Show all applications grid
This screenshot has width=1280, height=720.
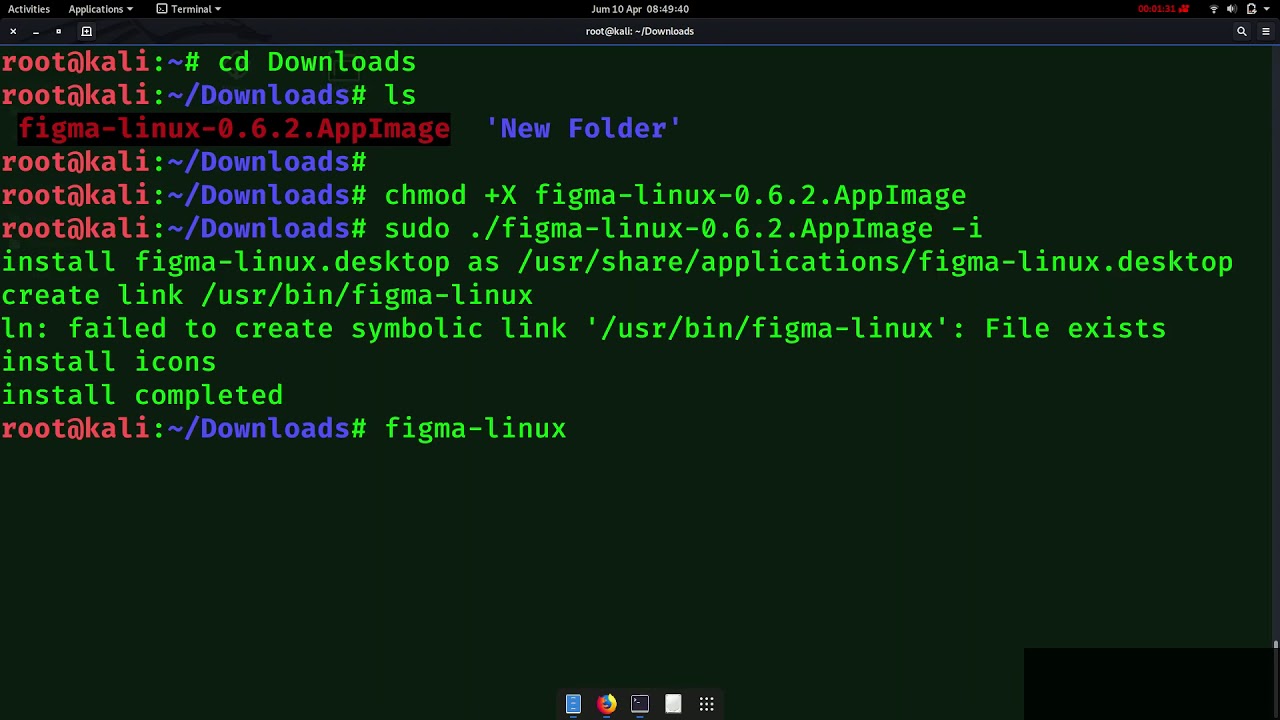pos(707,704)
